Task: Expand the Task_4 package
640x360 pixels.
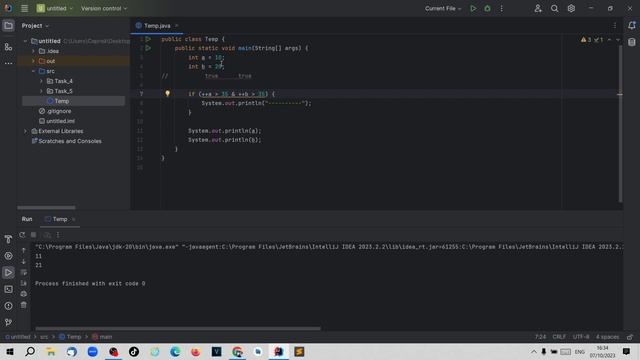Action: pyautogui.click(x=41, y=81)
